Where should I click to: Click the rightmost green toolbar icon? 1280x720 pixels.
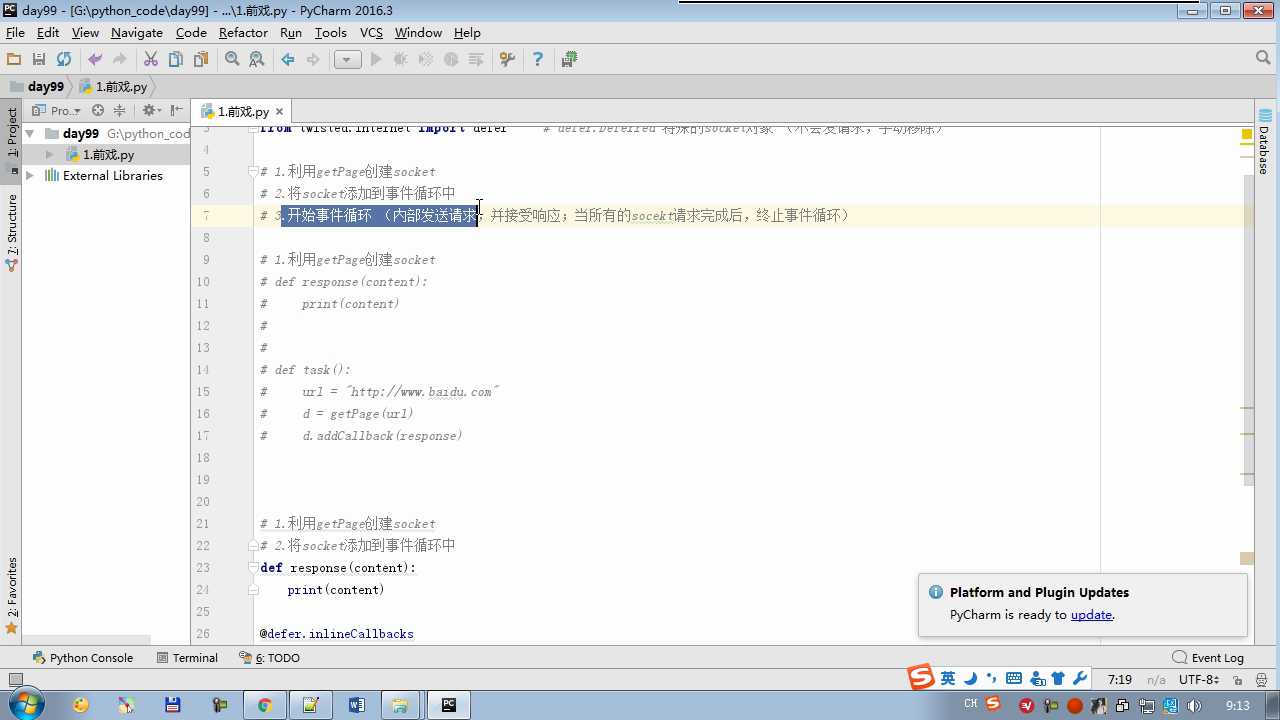pyautogui.click(x=569, y=60)
